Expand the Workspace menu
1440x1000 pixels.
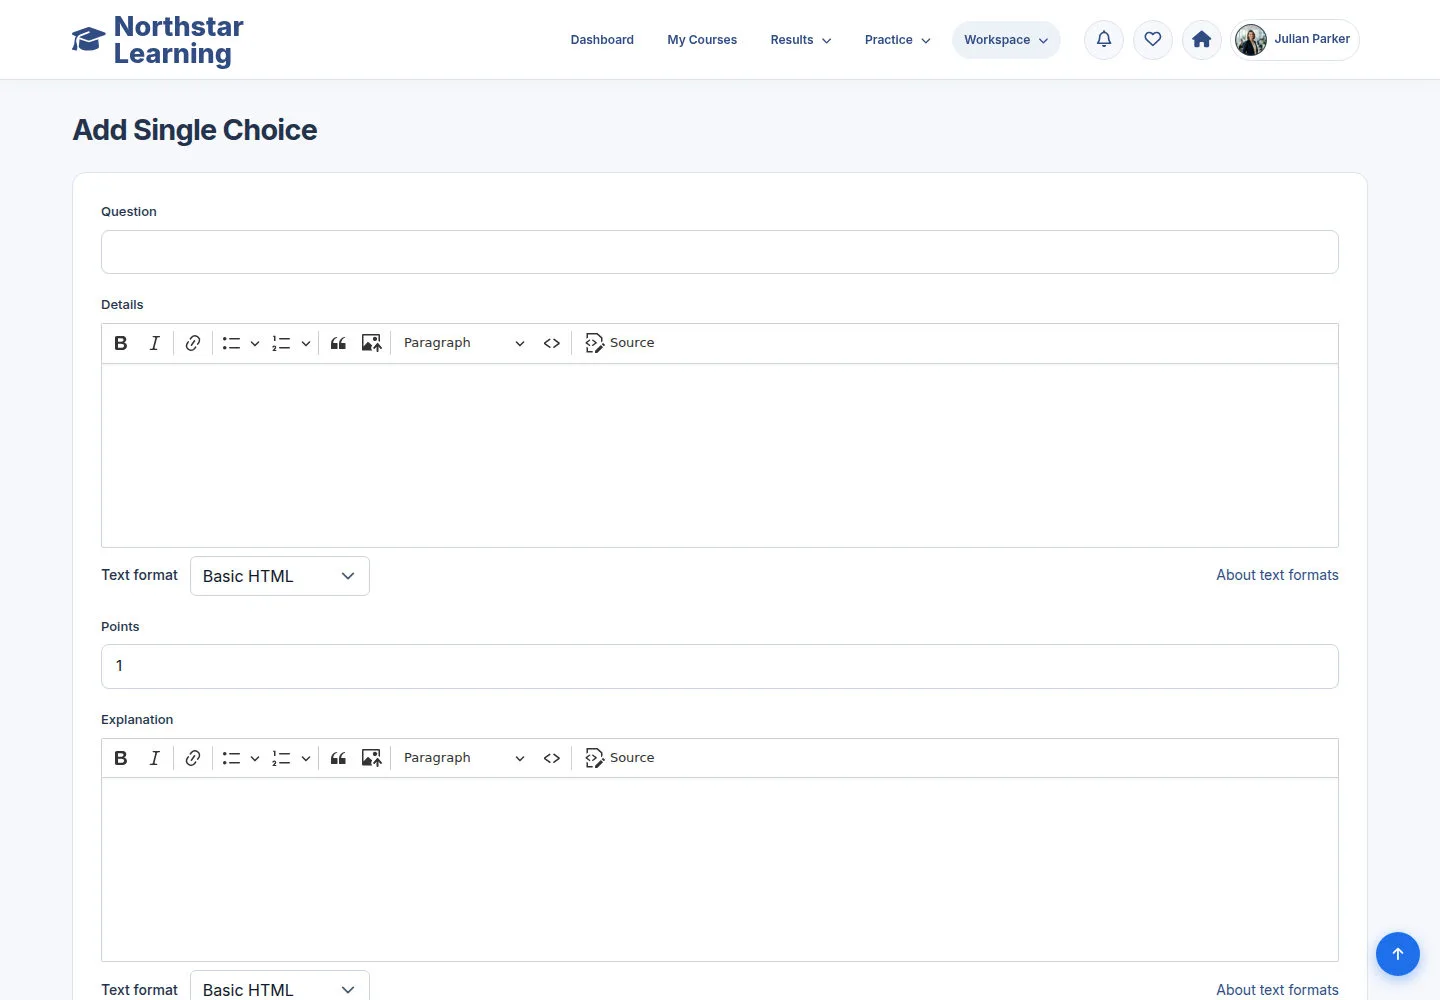1006,40
